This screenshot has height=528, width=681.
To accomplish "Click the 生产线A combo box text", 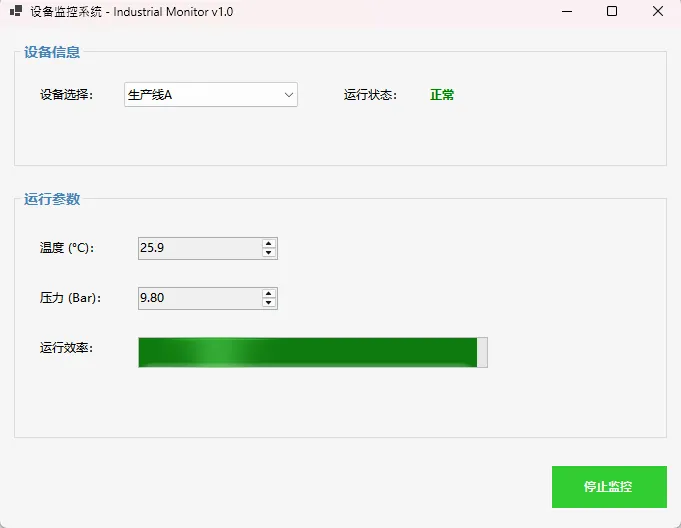I will point(200,95).
